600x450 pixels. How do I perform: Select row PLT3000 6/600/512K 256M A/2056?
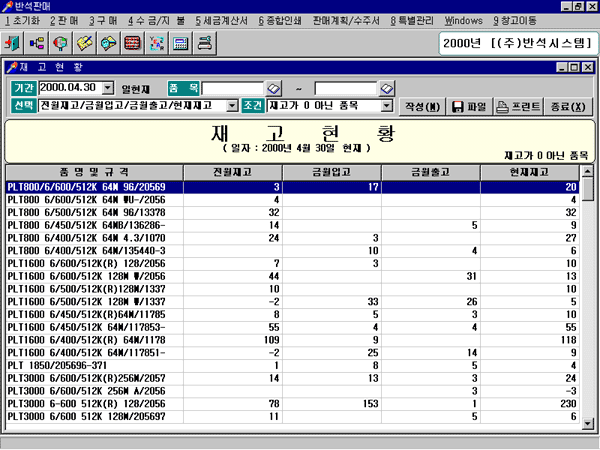pos(293,391)
